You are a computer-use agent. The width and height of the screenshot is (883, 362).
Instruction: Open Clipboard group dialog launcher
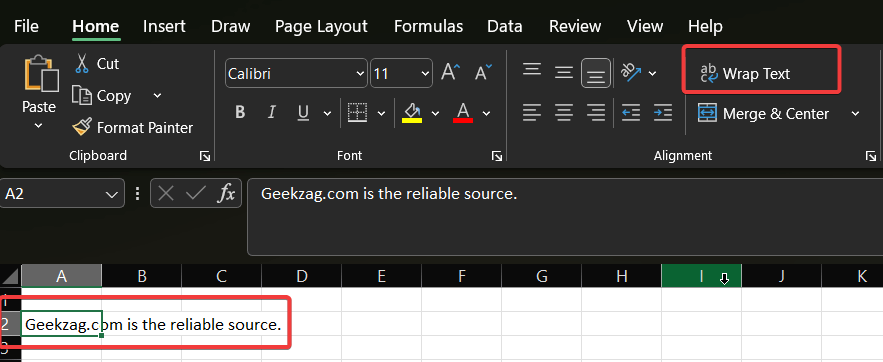[x=205, y=156]
